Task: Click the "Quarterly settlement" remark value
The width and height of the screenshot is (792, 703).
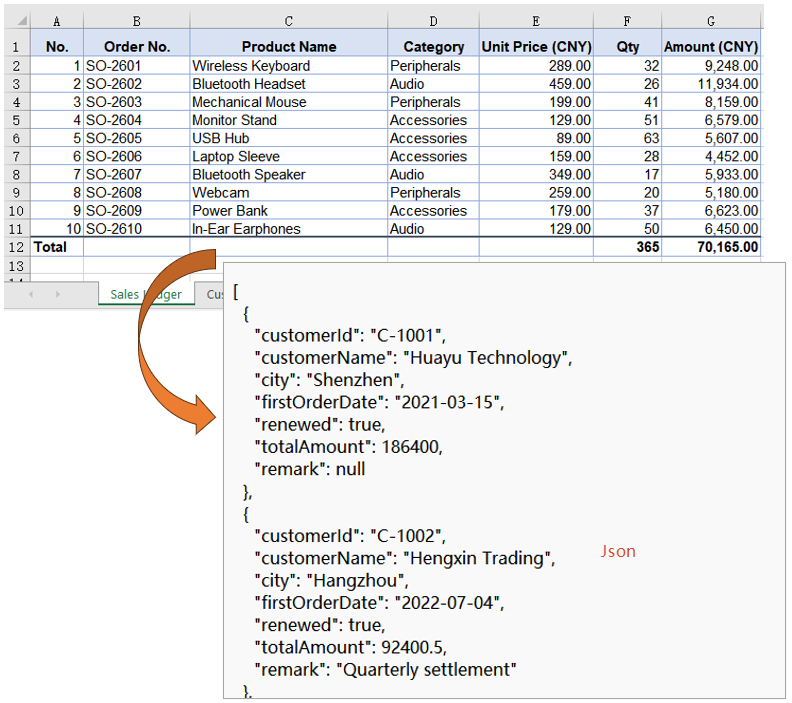Action: (426, 670)
